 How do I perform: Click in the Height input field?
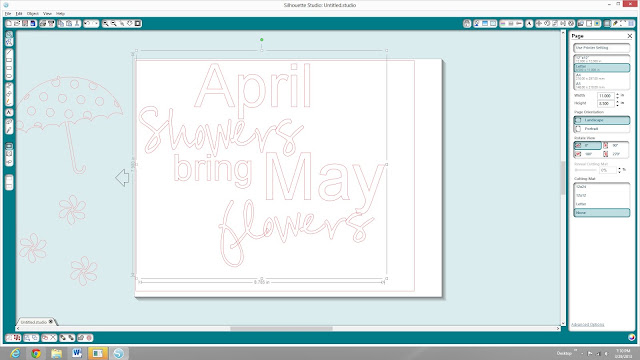click(606, 103)
